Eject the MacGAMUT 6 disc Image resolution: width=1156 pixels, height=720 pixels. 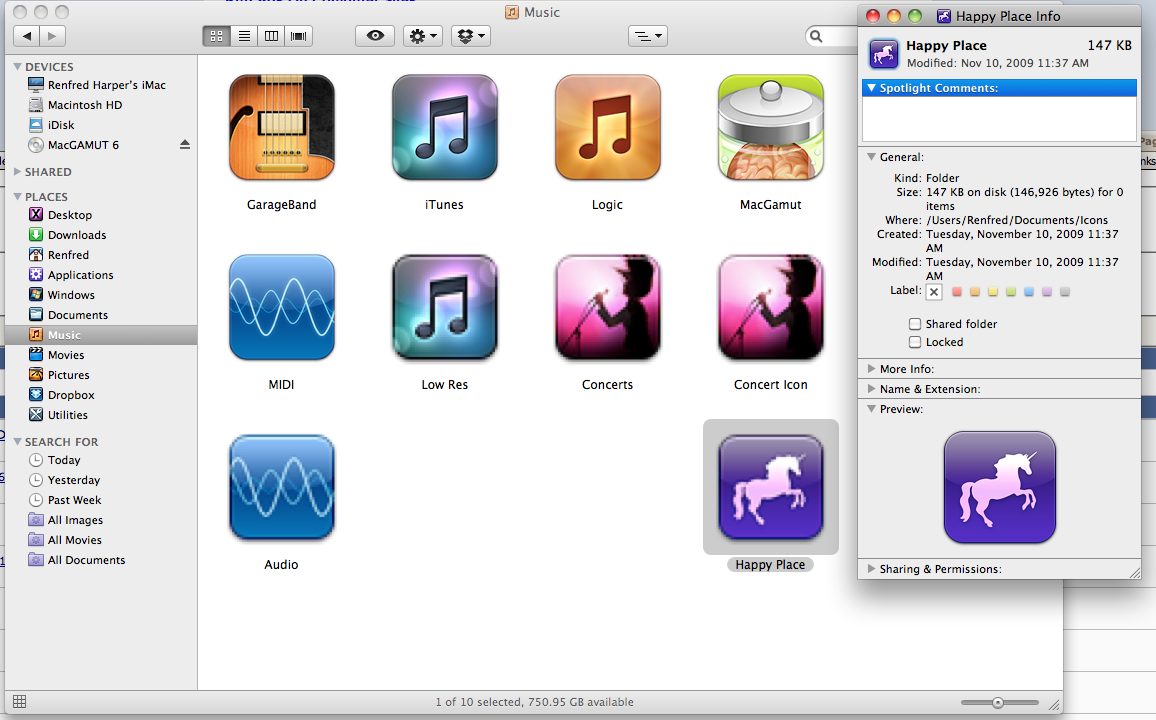185,144
